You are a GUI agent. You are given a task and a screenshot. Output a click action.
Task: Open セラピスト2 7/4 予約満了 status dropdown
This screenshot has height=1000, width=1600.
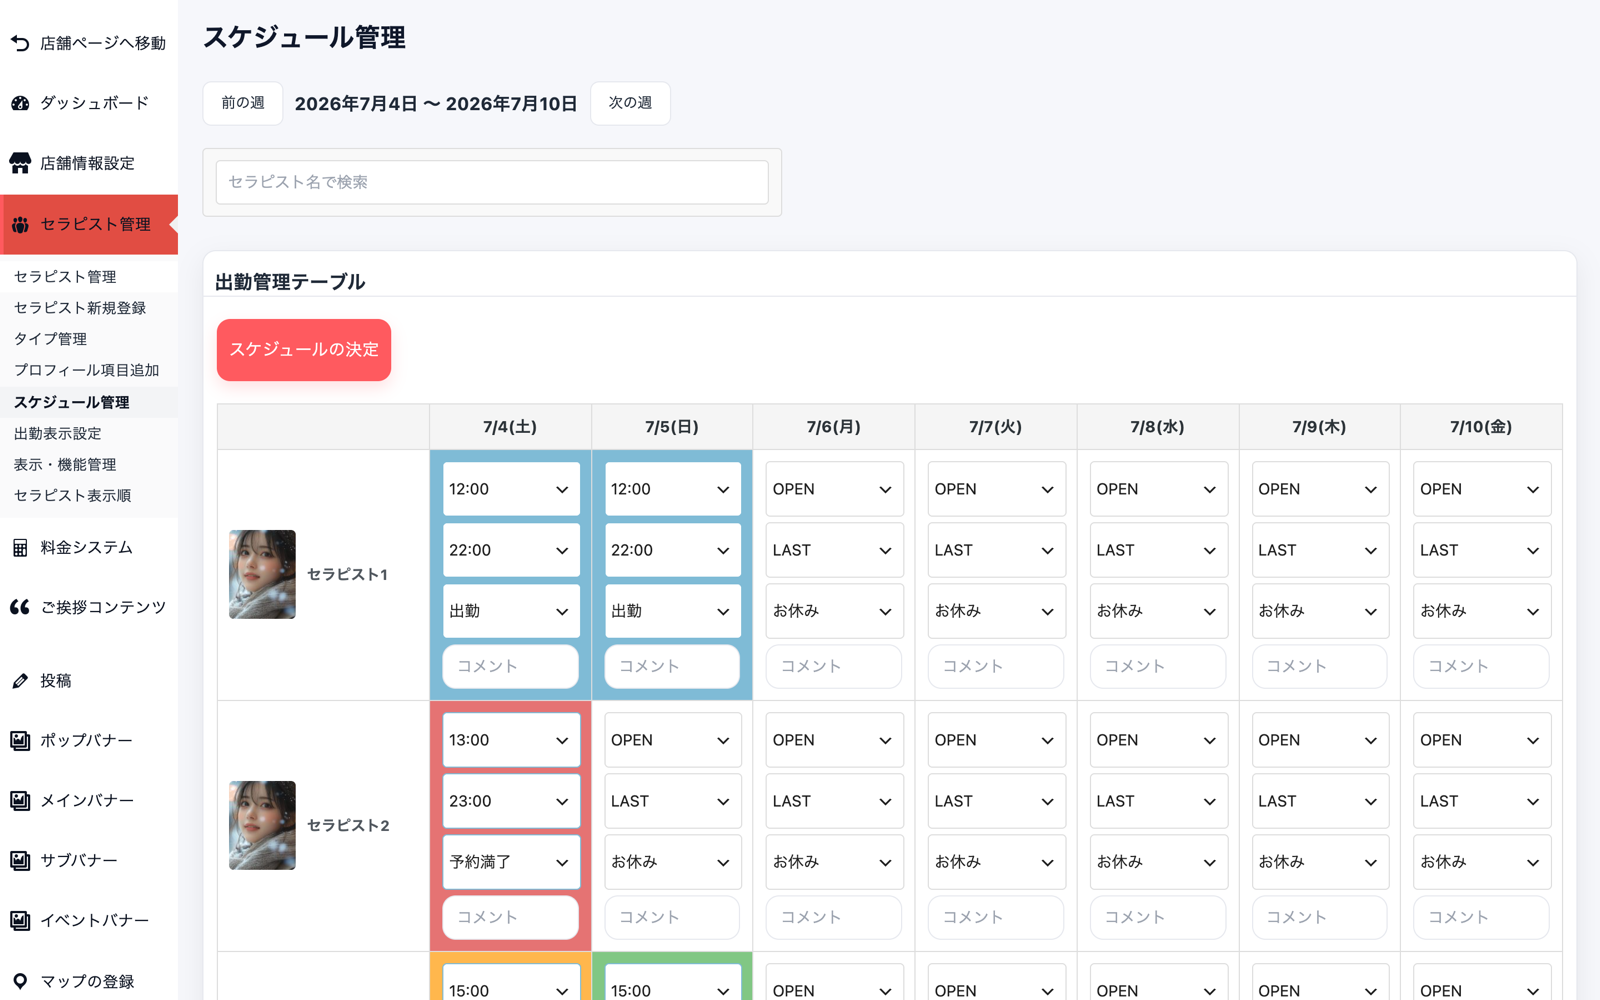click(x=510, y=862)
